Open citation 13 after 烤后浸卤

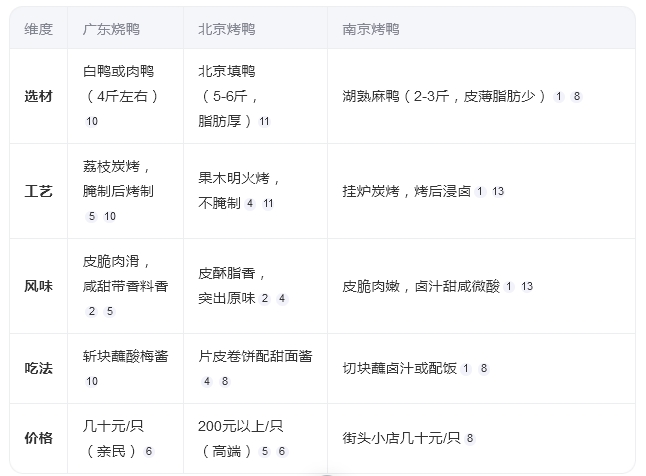tap(498, 191)
